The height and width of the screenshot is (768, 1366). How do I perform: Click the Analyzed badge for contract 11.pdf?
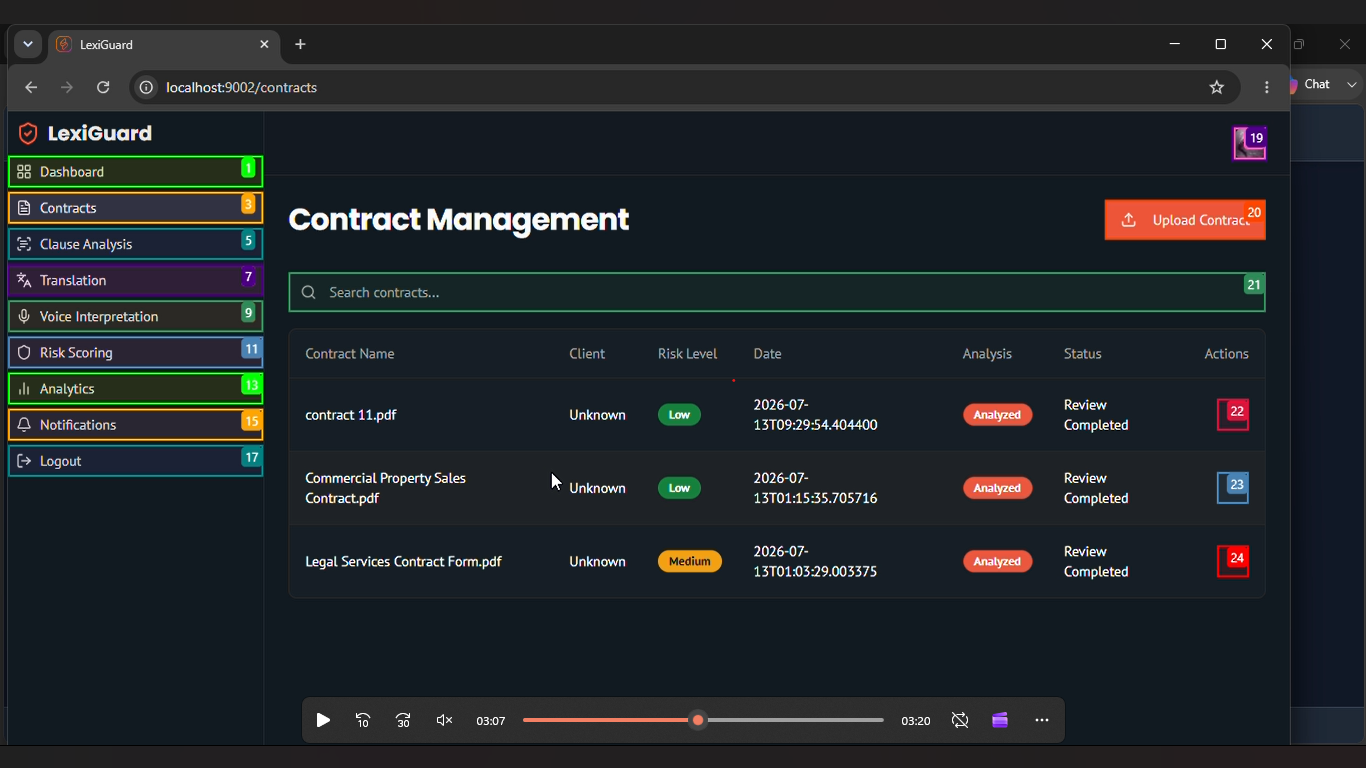tap(997, 415)
